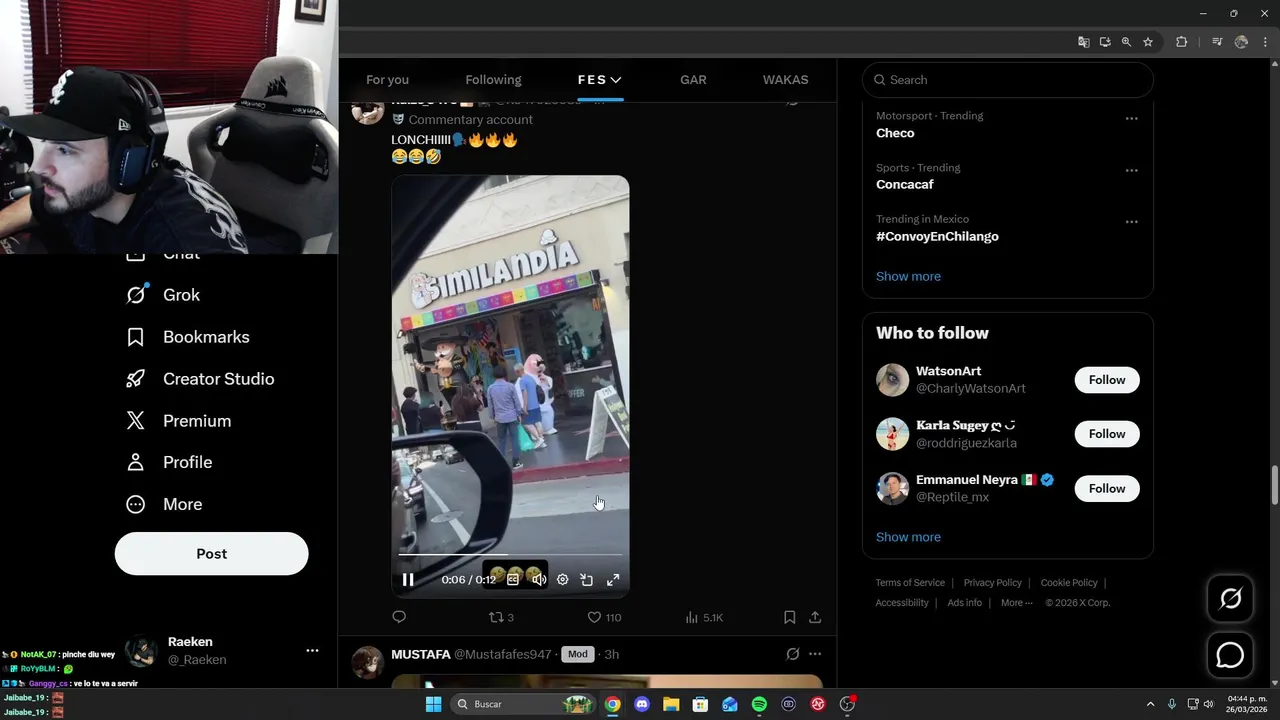Follow Emmanuel Neyra

[x=1107, y=488]
